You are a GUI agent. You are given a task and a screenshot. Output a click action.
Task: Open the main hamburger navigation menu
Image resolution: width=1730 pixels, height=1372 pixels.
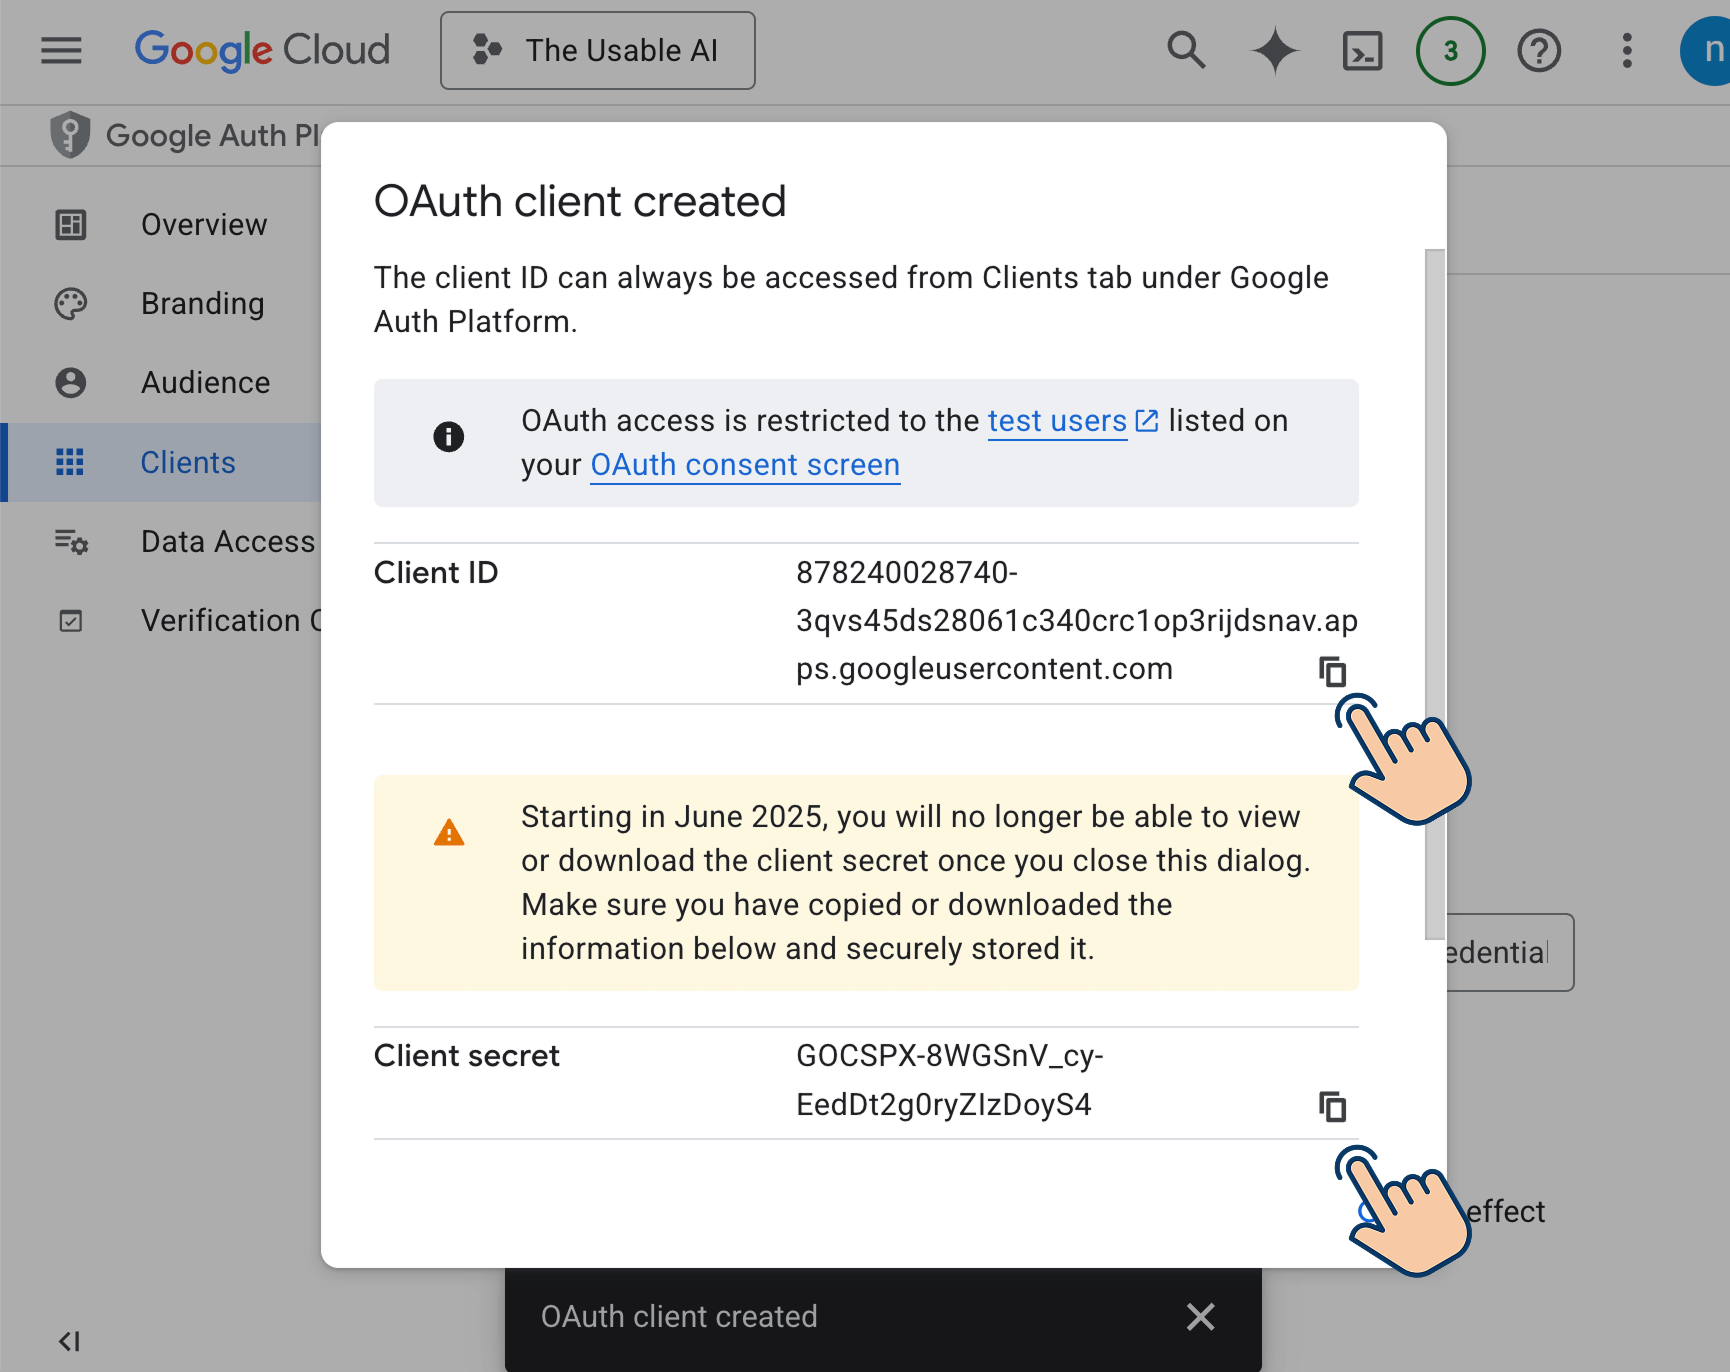point(61,50)
